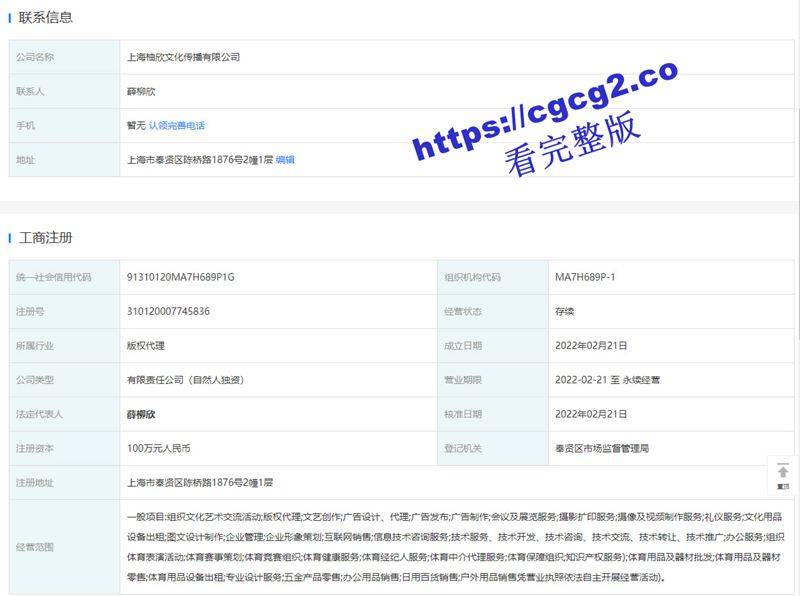
Task: Click company name 上海柚欣文化传播有限公司
Action: (x=183, y=58)
